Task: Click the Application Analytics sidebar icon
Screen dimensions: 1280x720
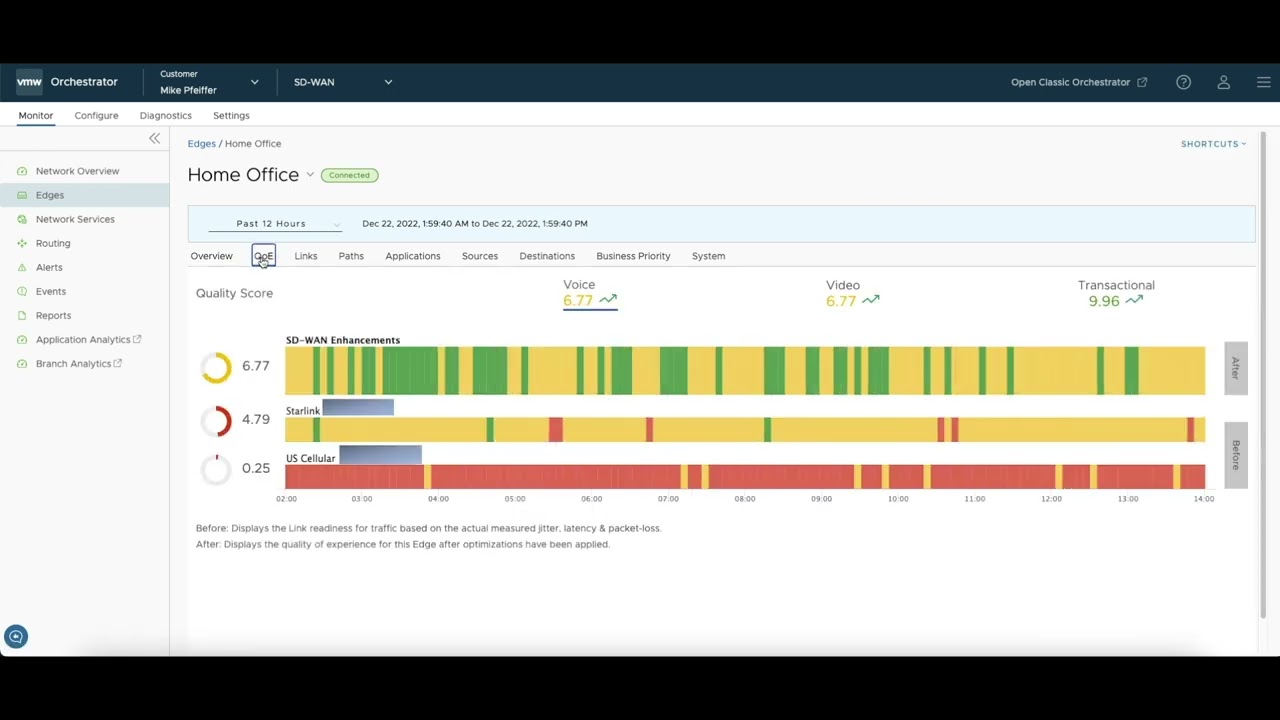Action: point(22,339)
